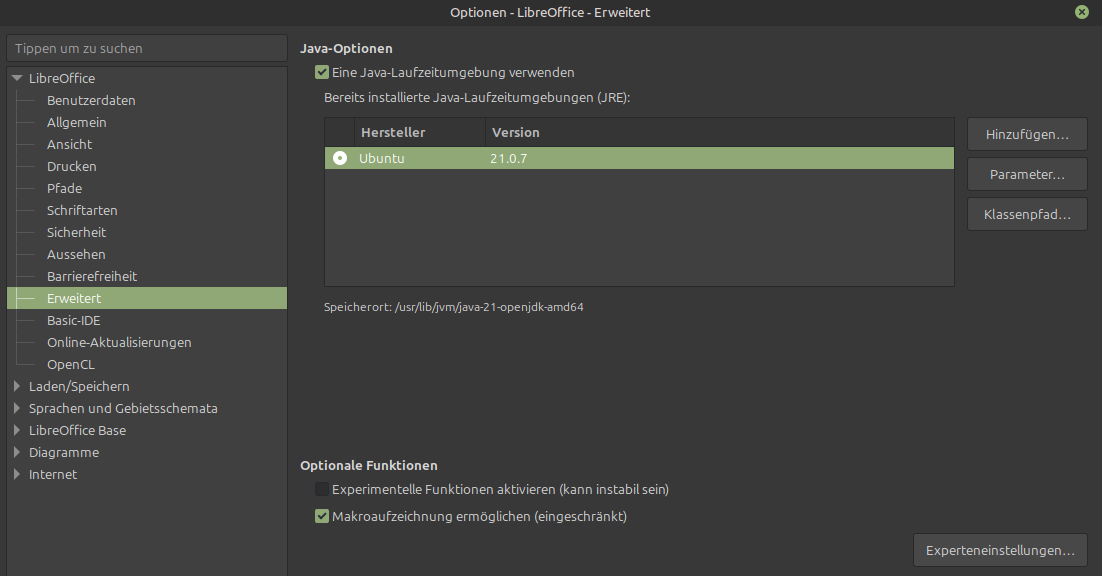
Task: Expand Sprachen und Gebietsschemata node
Action: pos(17,408)
